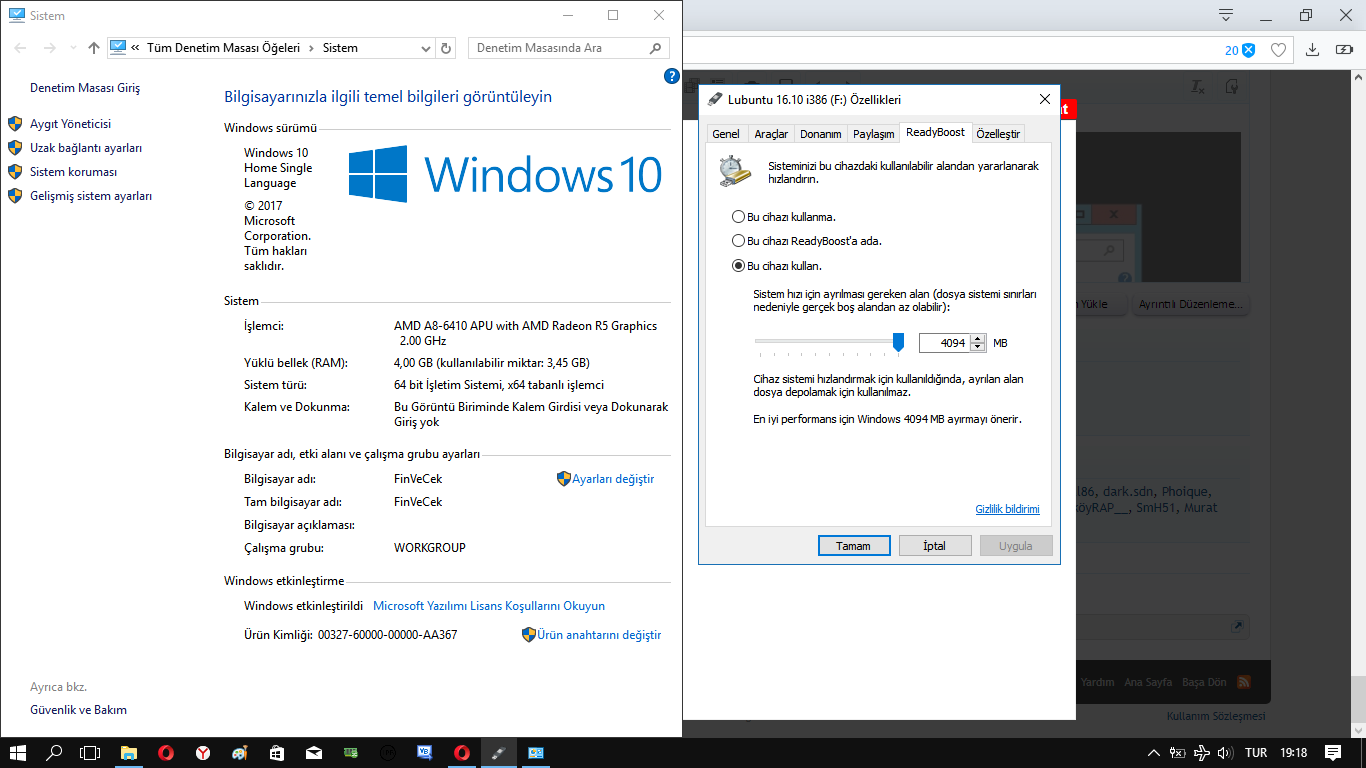1366x768 pixels.
Task: Click the taskbar search magnifier icon
Action: pos(54,753)
